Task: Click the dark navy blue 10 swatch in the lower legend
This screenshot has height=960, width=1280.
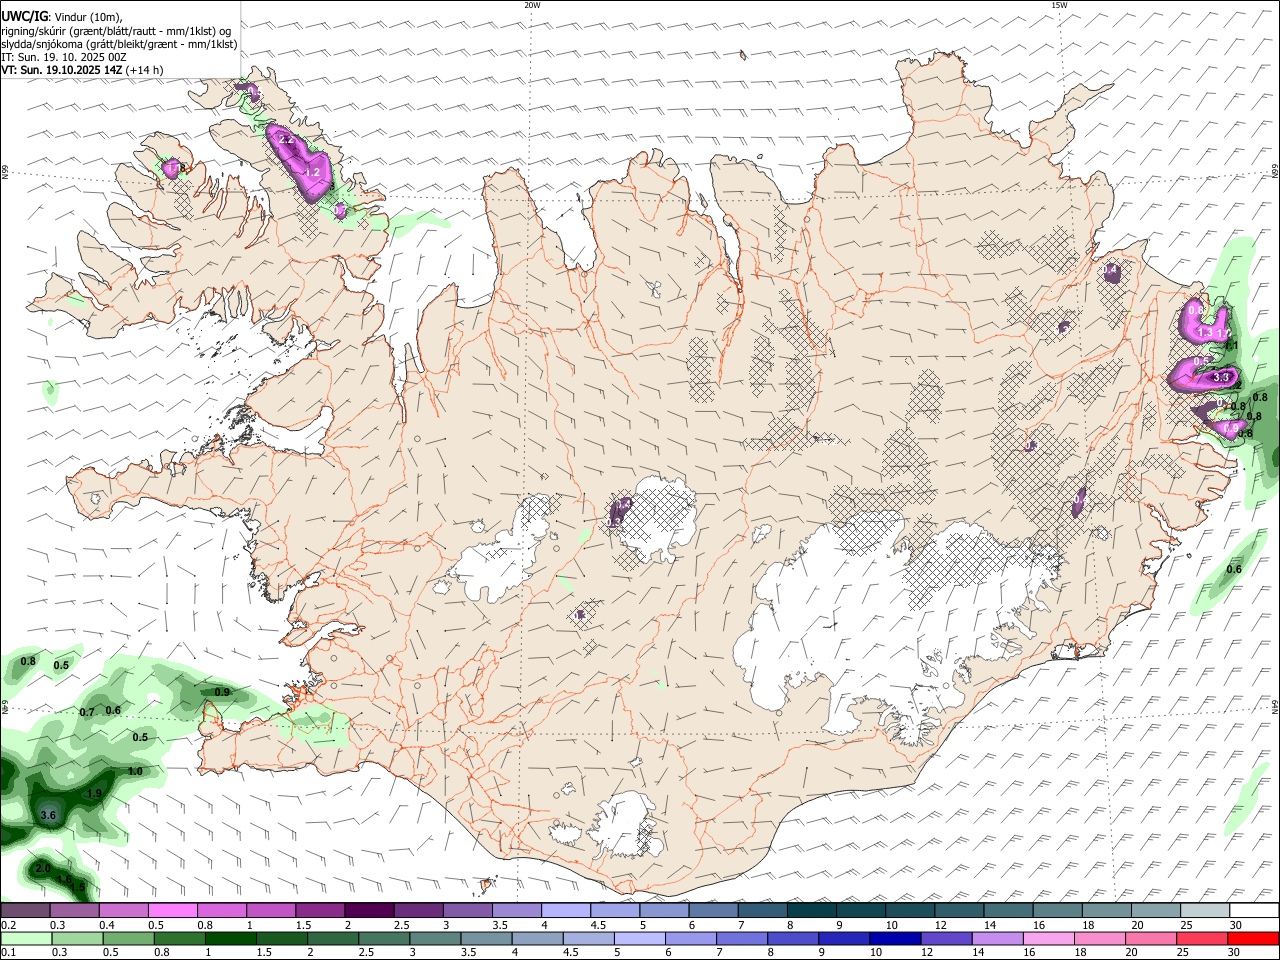Action: point(895,938)
